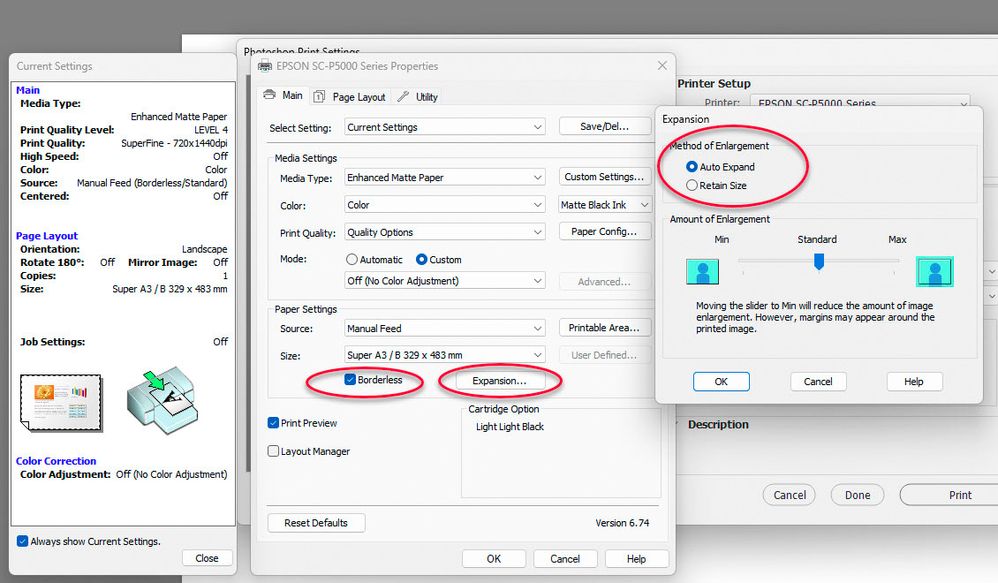Cancel the Expansion dialog
Viewport: 998px width, 583px height.
(818, 381)
